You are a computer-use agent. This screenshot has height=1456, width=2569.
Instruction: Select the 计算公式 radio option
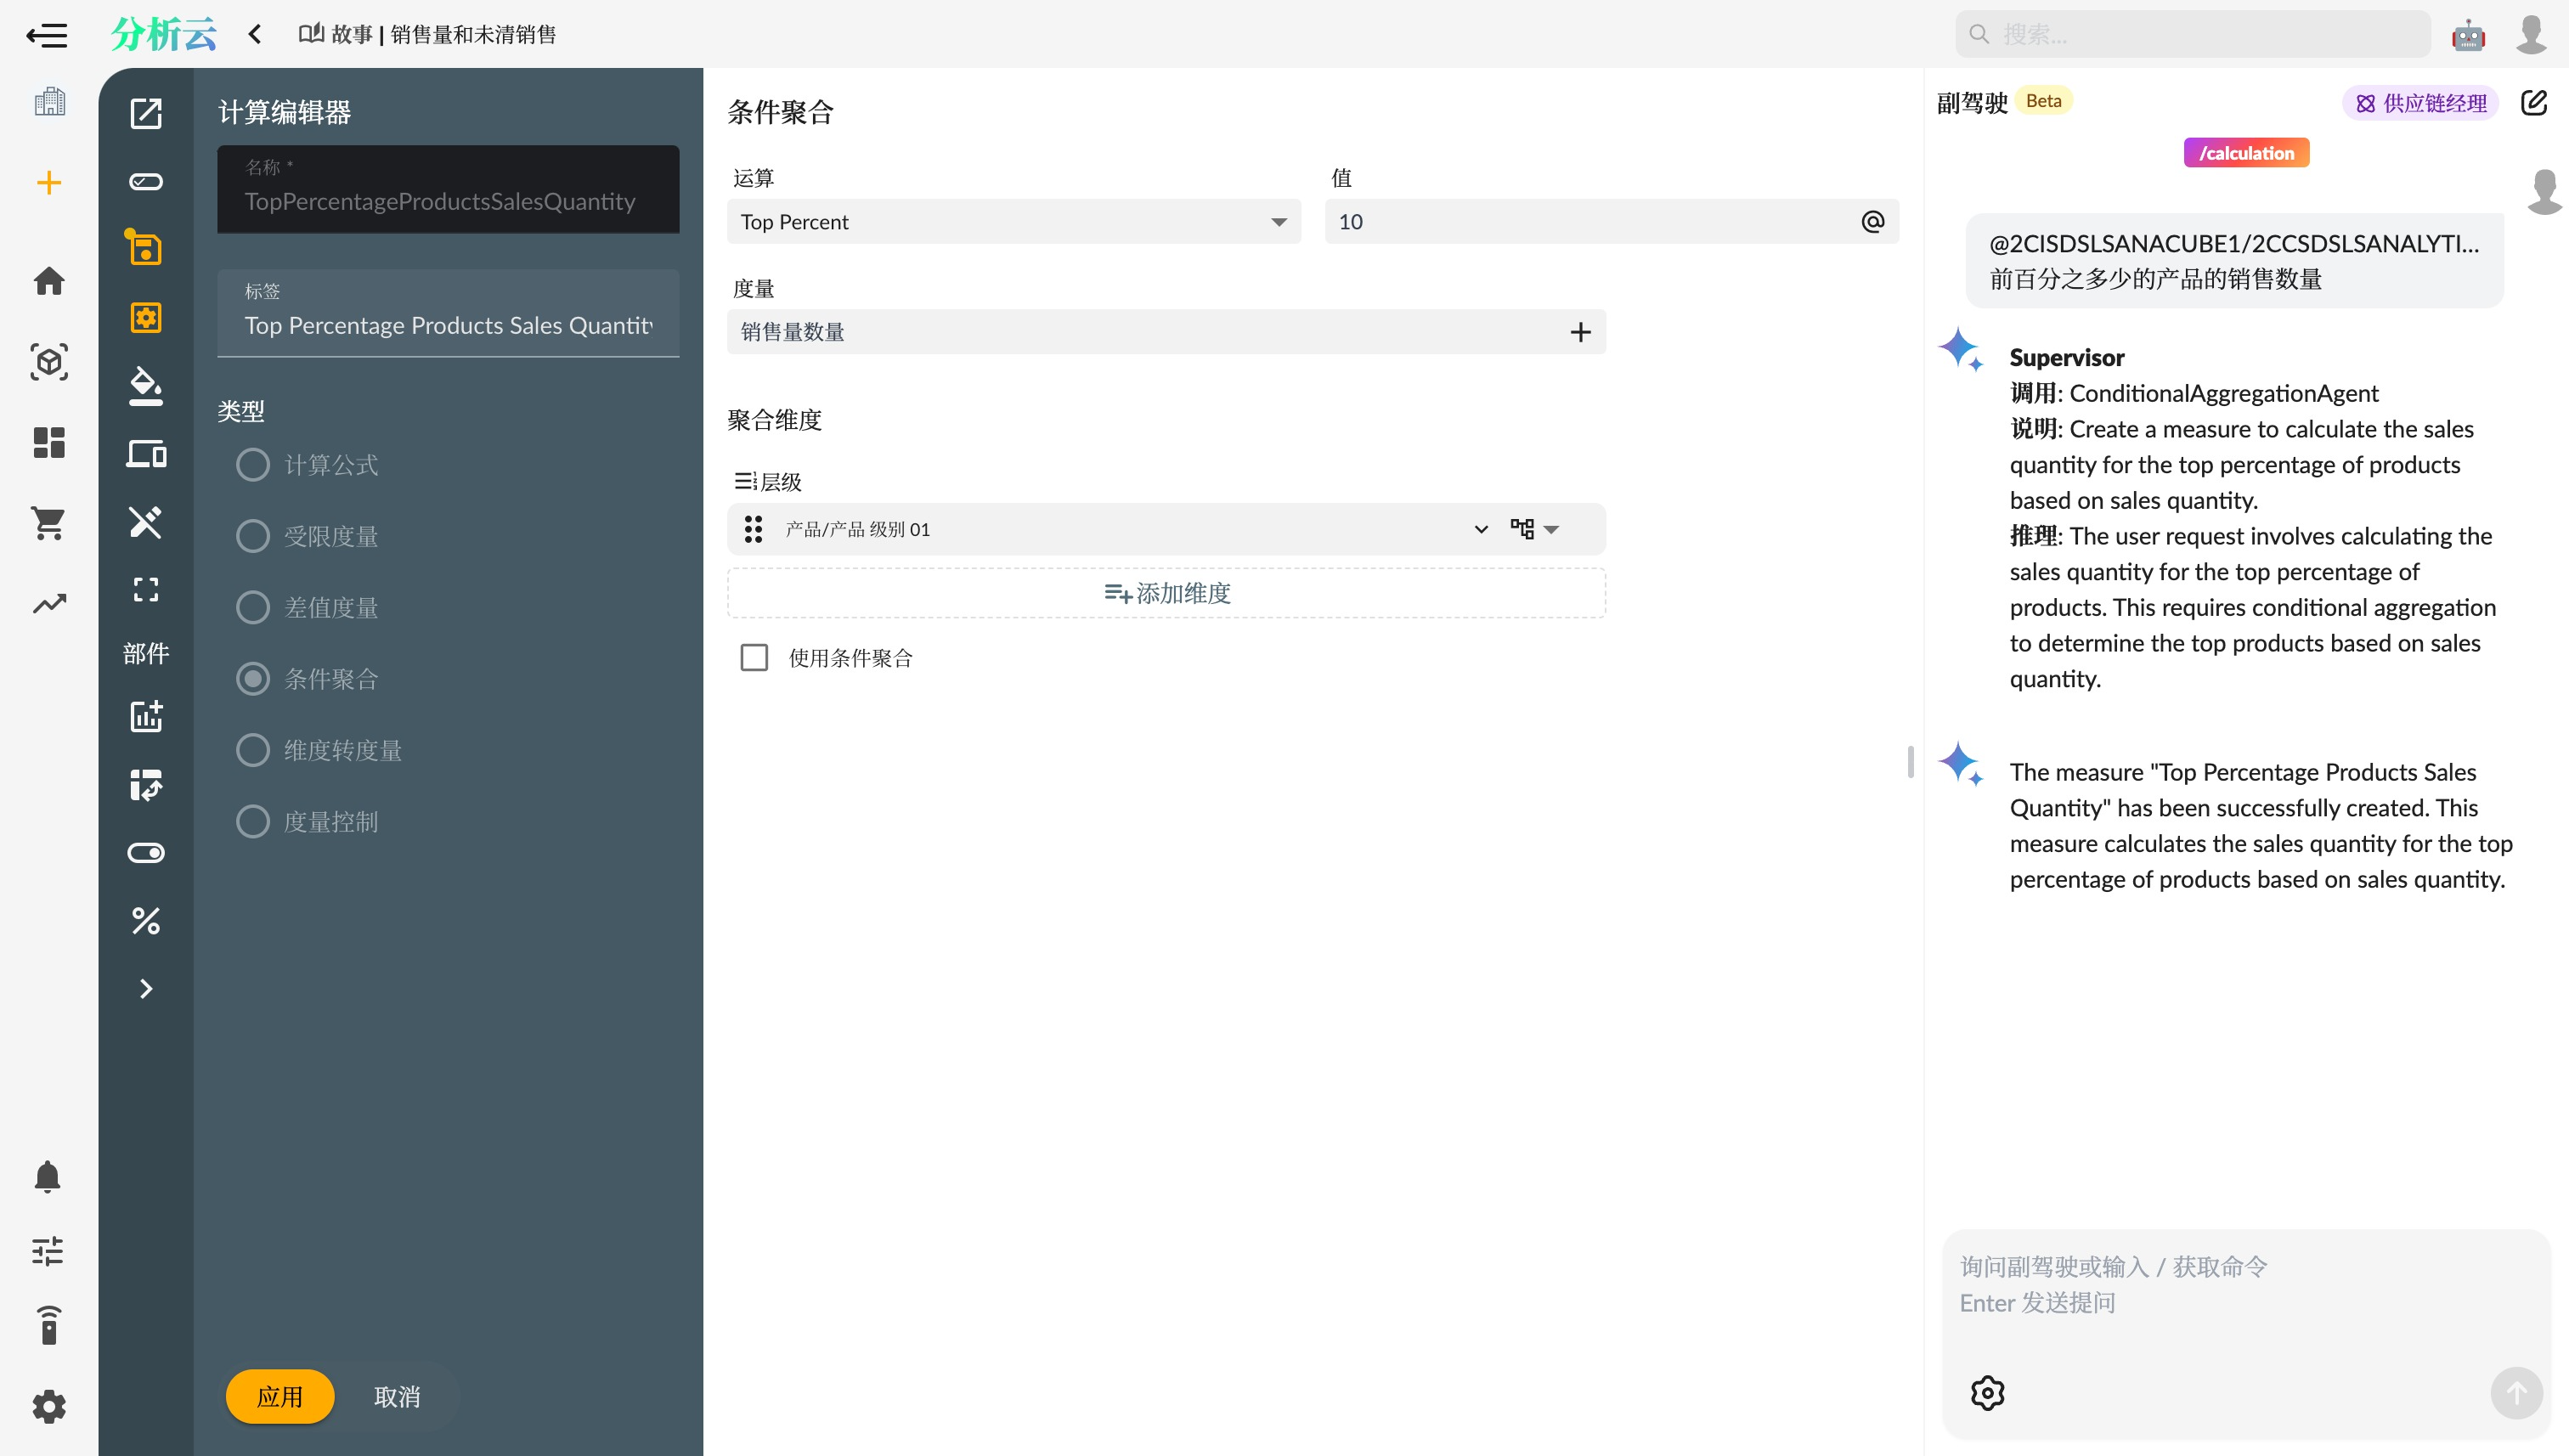coord(253,465)
